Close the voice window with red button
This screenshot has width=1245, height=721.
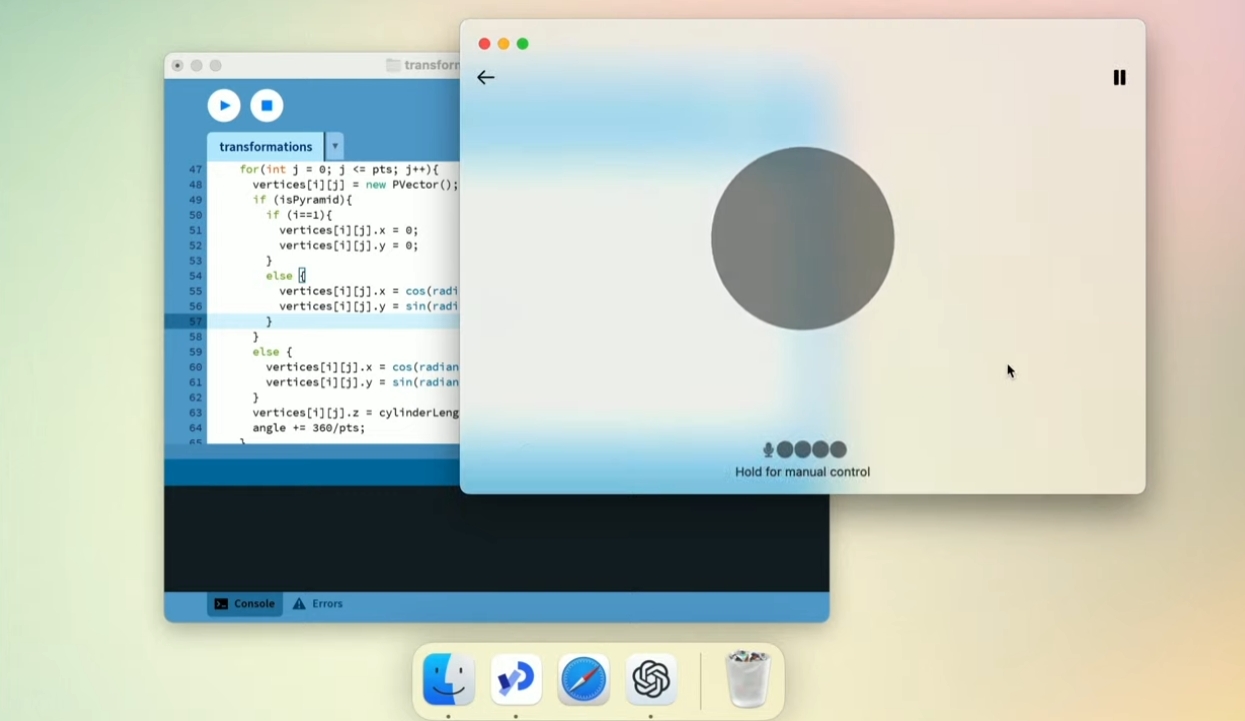coord(484,44)
